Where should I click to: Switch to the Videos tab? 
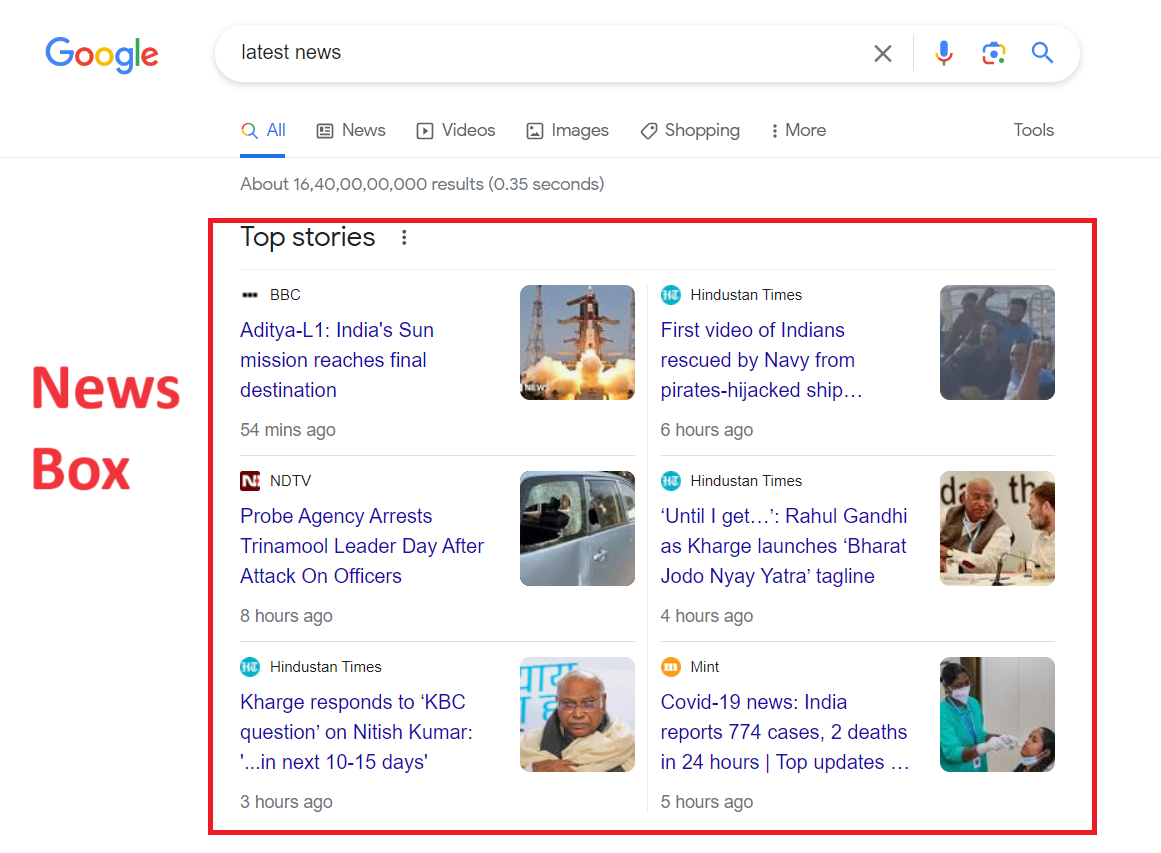(x=456, y=130)
